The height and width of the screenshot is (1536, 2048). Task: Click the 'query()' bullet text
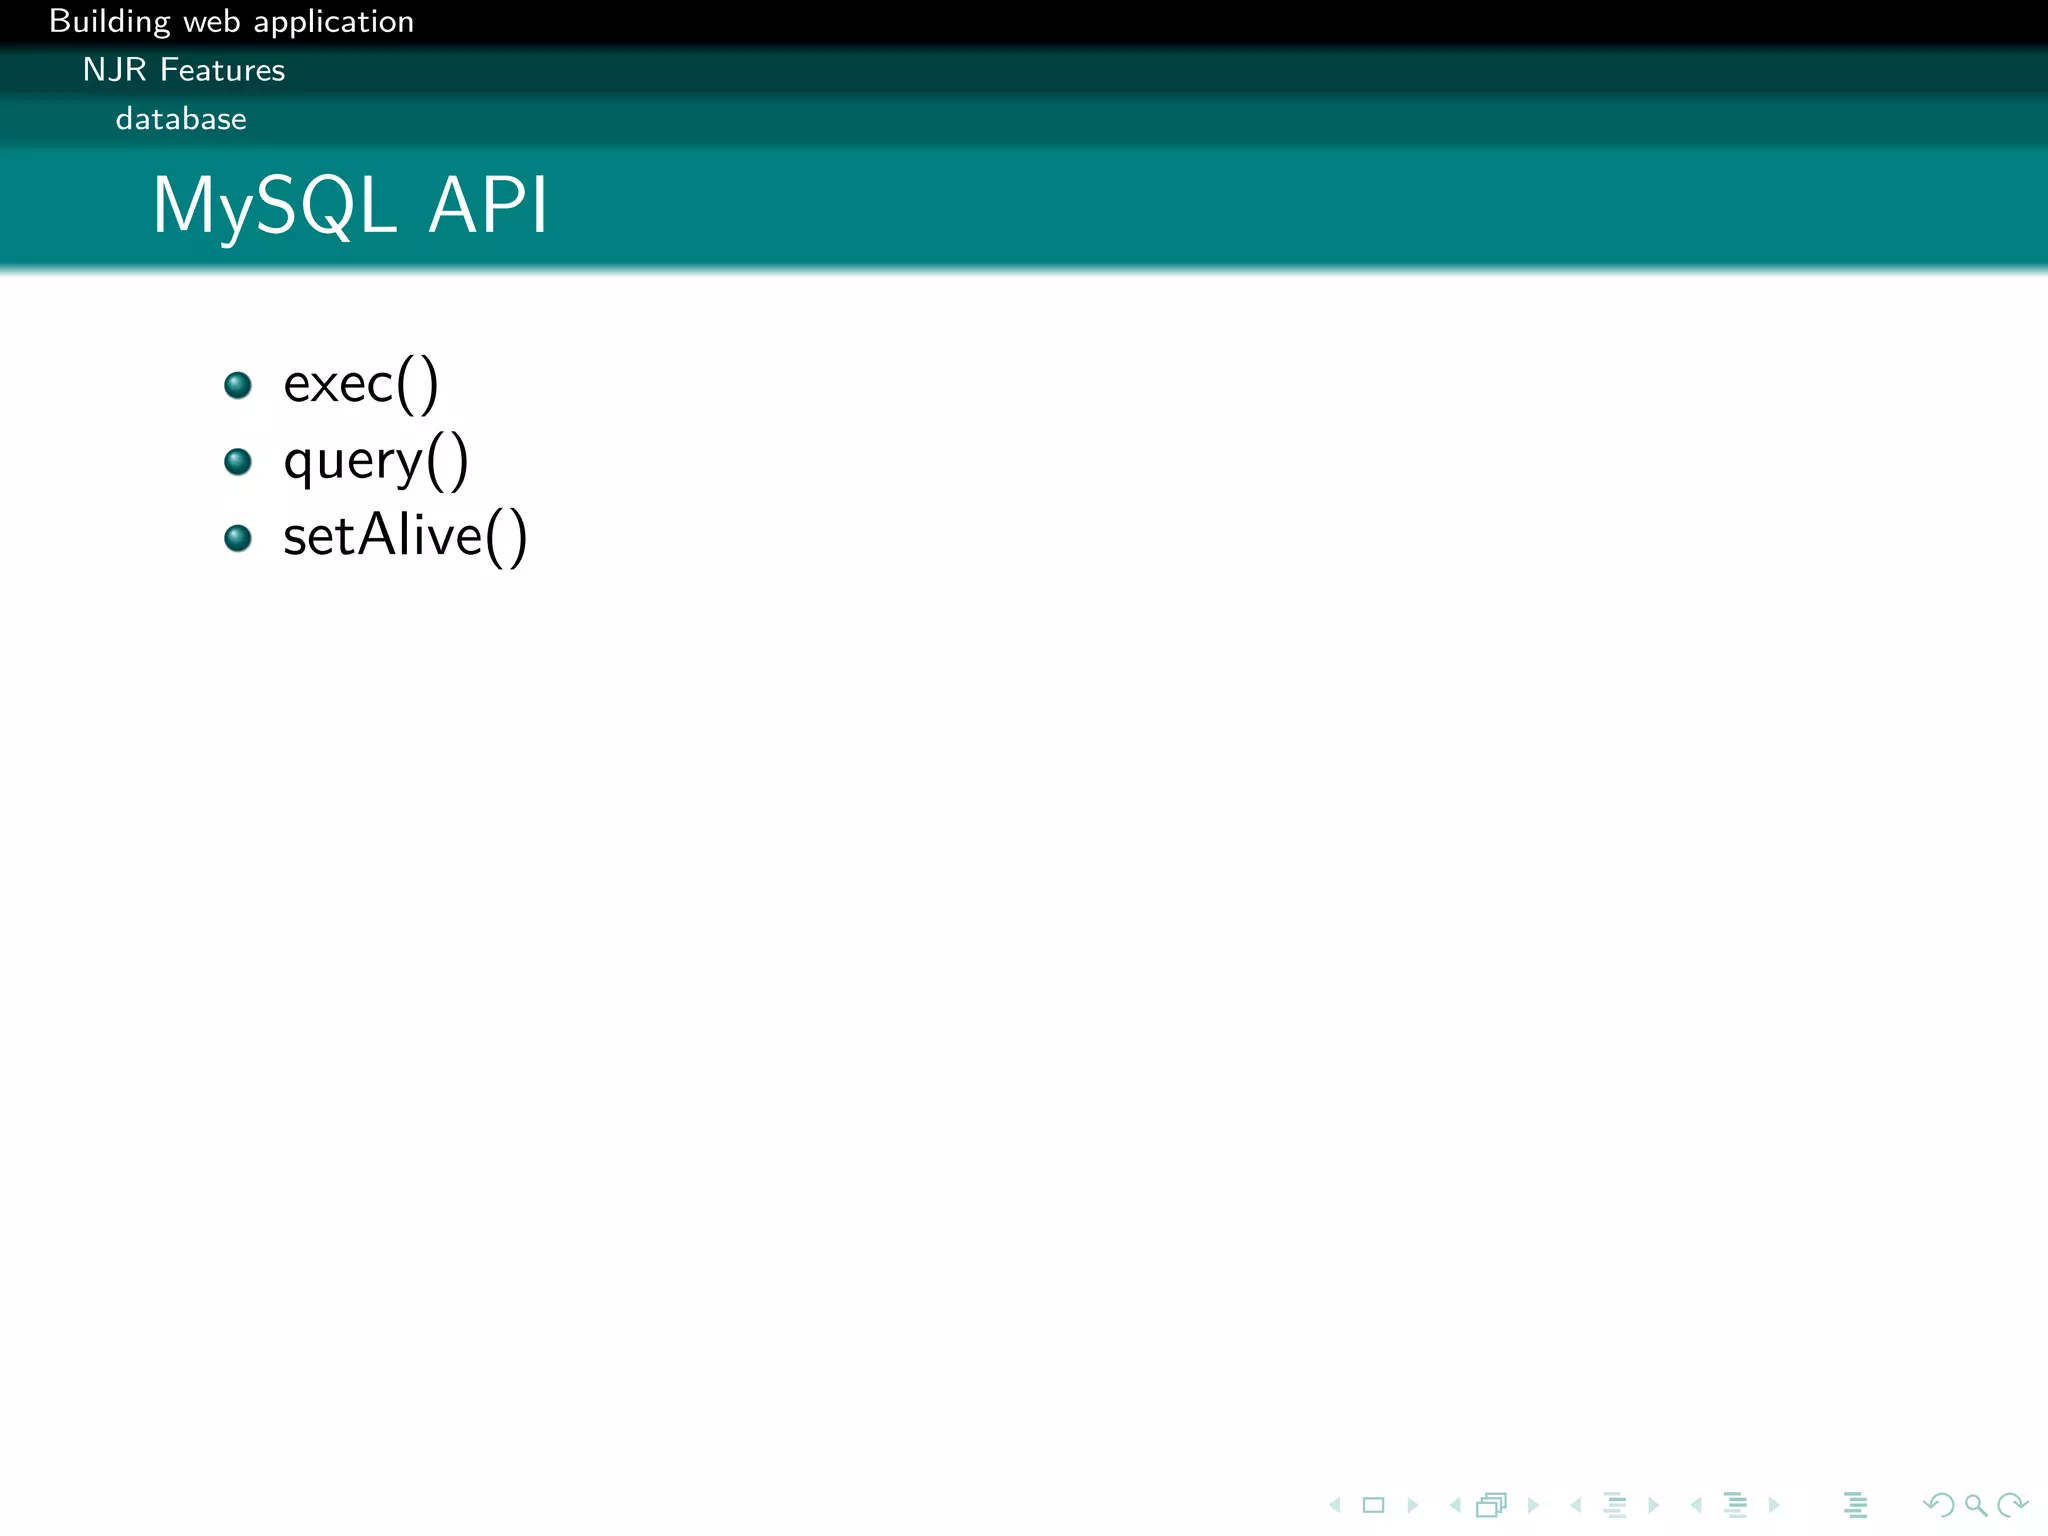tap(376, 461)
